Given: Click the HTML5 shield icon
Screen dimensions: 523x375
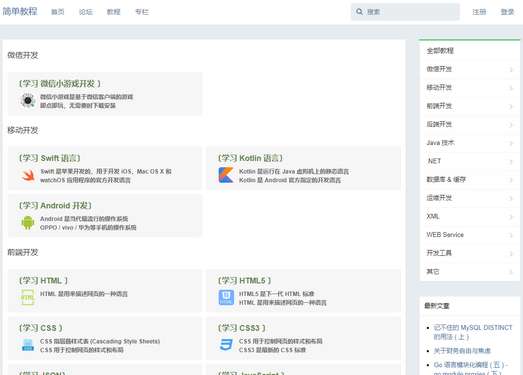Looking at the screenshot, I should (x=226, y=298).
